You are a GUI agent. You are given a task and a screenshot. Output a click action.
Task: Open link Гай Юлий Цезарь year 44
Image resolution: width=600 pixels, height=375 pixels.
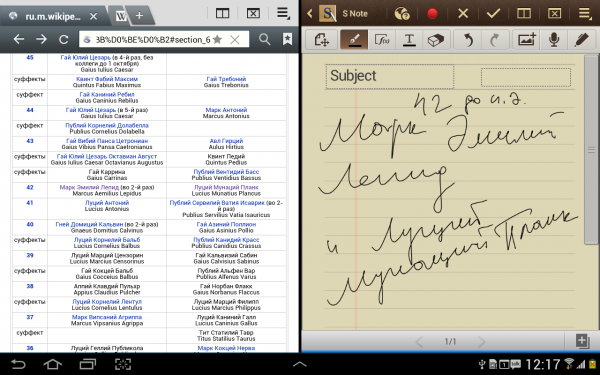pyautogui.click(x=91, y=110)
